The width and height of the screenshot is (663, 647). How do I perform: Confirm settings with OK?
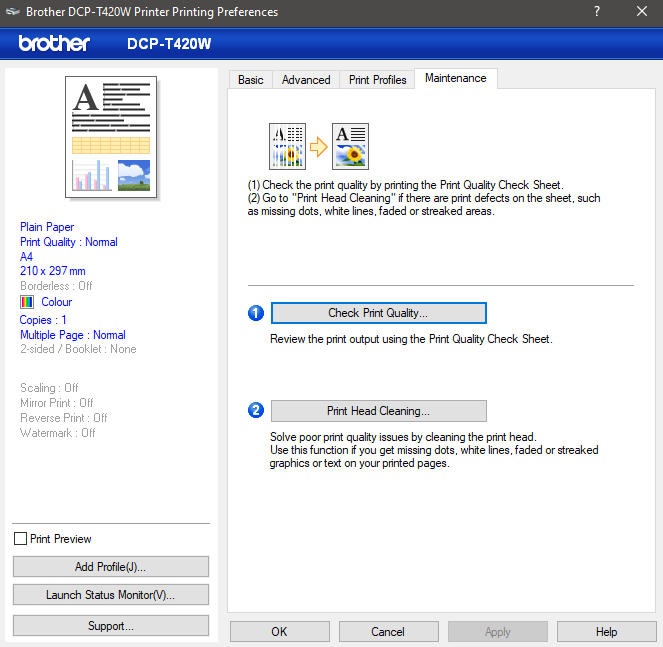pos(279,631)
